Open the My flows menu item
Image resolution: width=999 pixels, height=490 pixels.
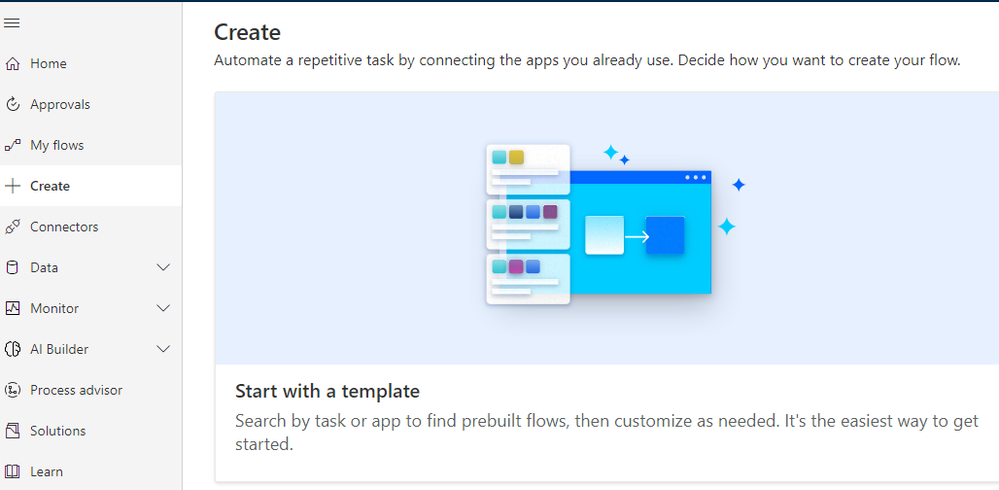(x=57, y=146)
